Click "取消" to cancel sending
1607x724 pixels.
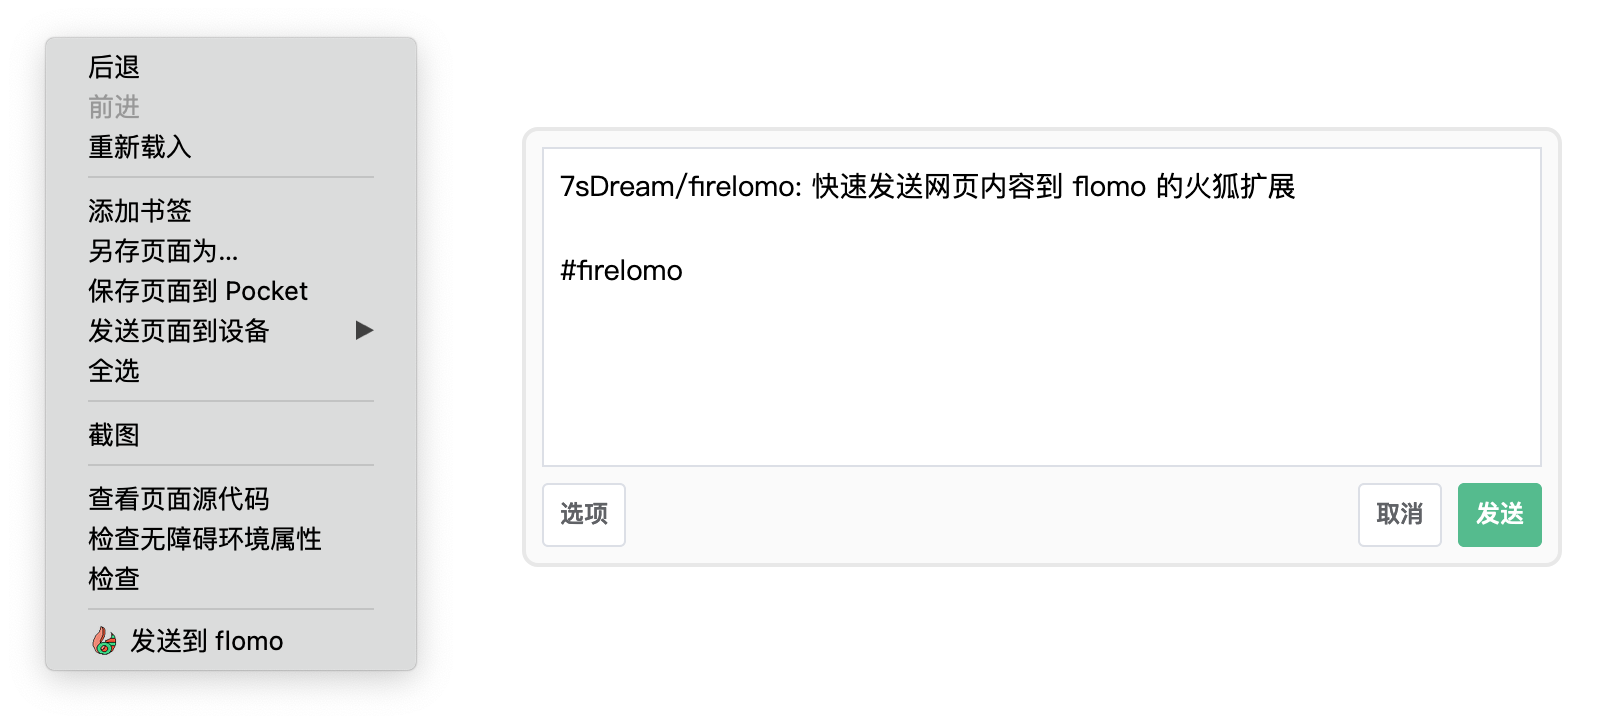click(1399, 515)
